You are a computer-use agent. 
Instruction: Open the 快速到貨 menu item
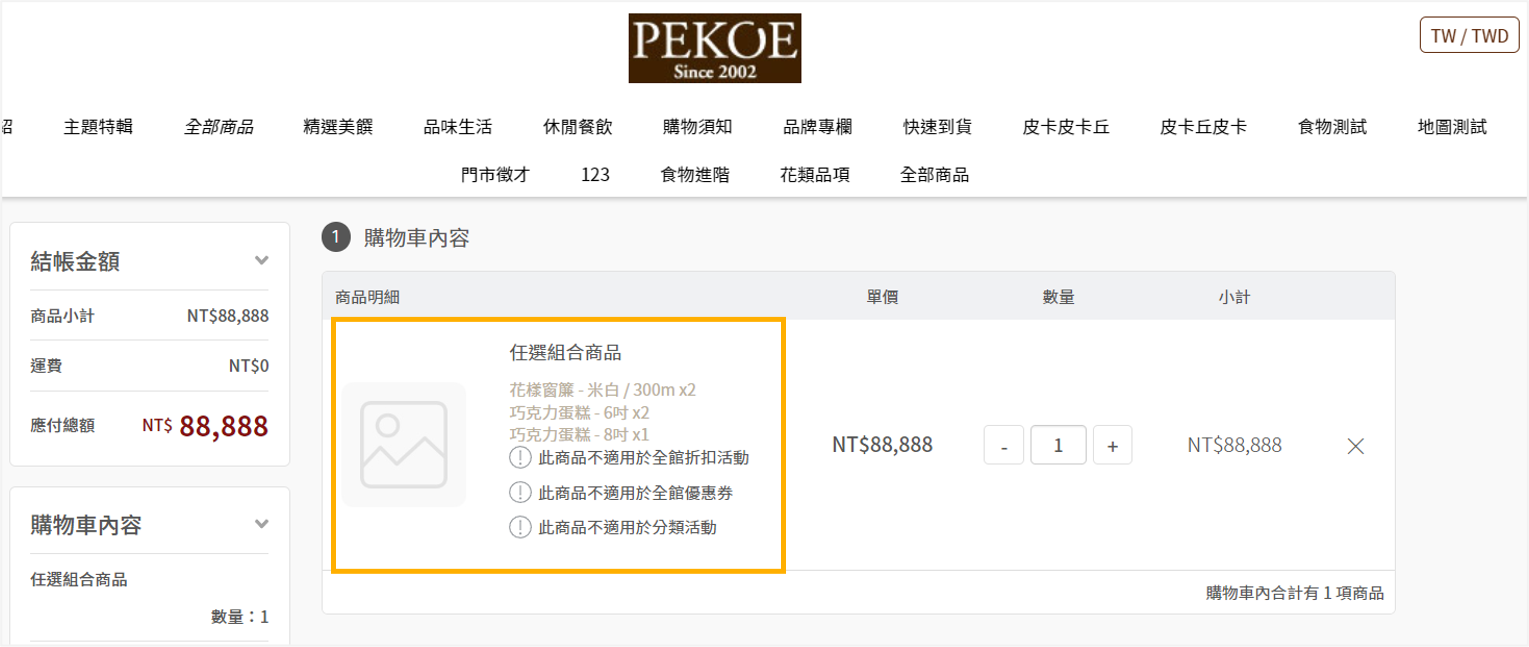[937, 127]
